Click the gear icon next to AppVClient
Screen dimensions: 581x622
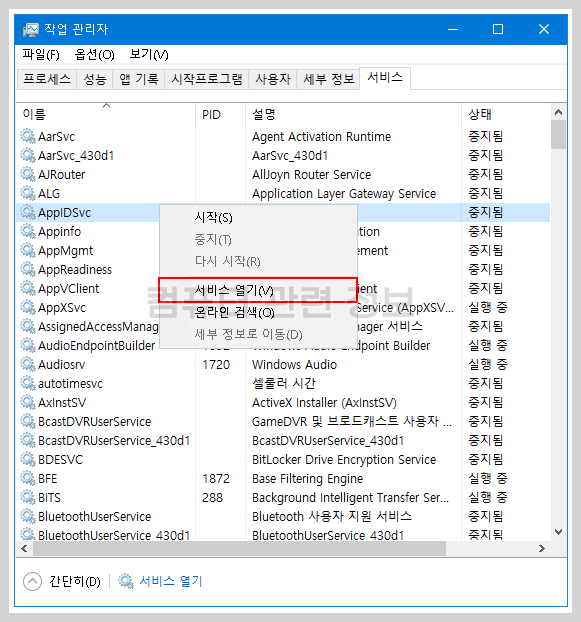[28, 288]
